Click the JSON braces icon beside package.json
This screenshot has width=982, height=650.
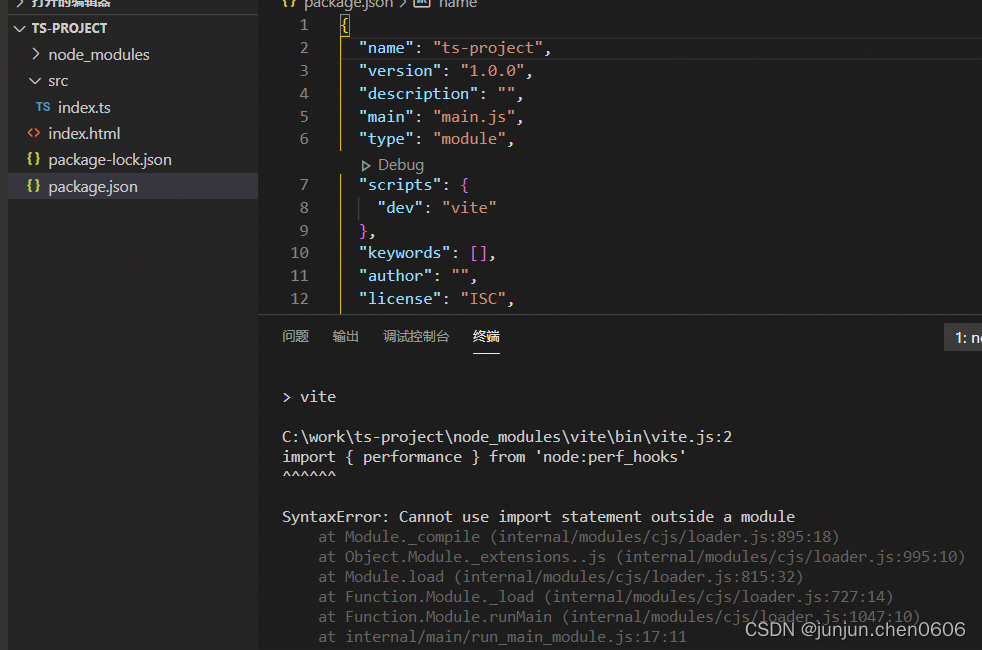click(34, 186)
